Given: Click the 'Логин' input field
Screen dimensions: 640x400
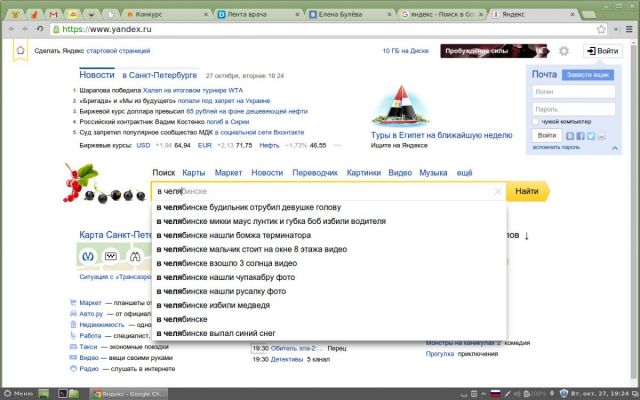Looking at the screenshot, I should pos(575,91).
